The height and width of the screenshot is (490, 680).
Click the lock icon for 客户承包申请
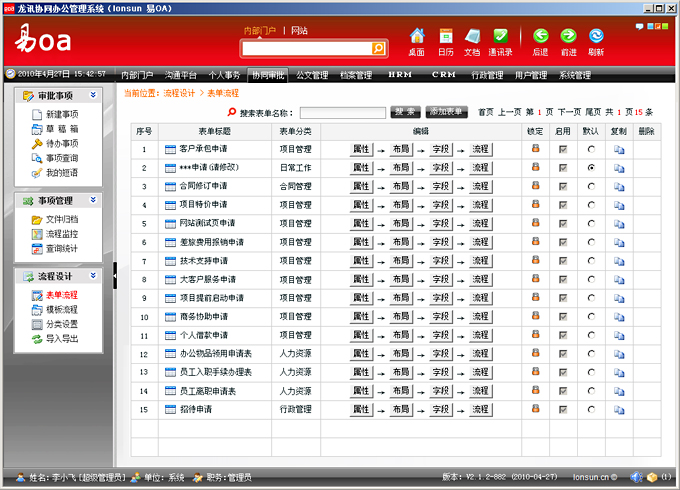[x=536, y=148]
